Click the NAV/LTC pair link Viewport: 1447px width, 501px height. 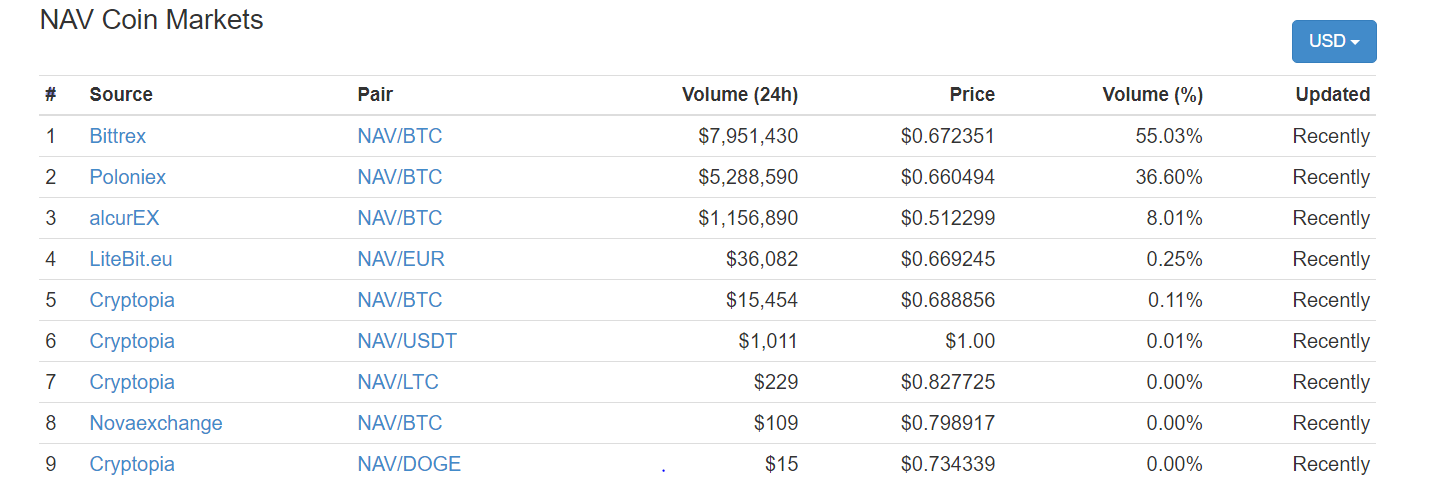point(398,382)
